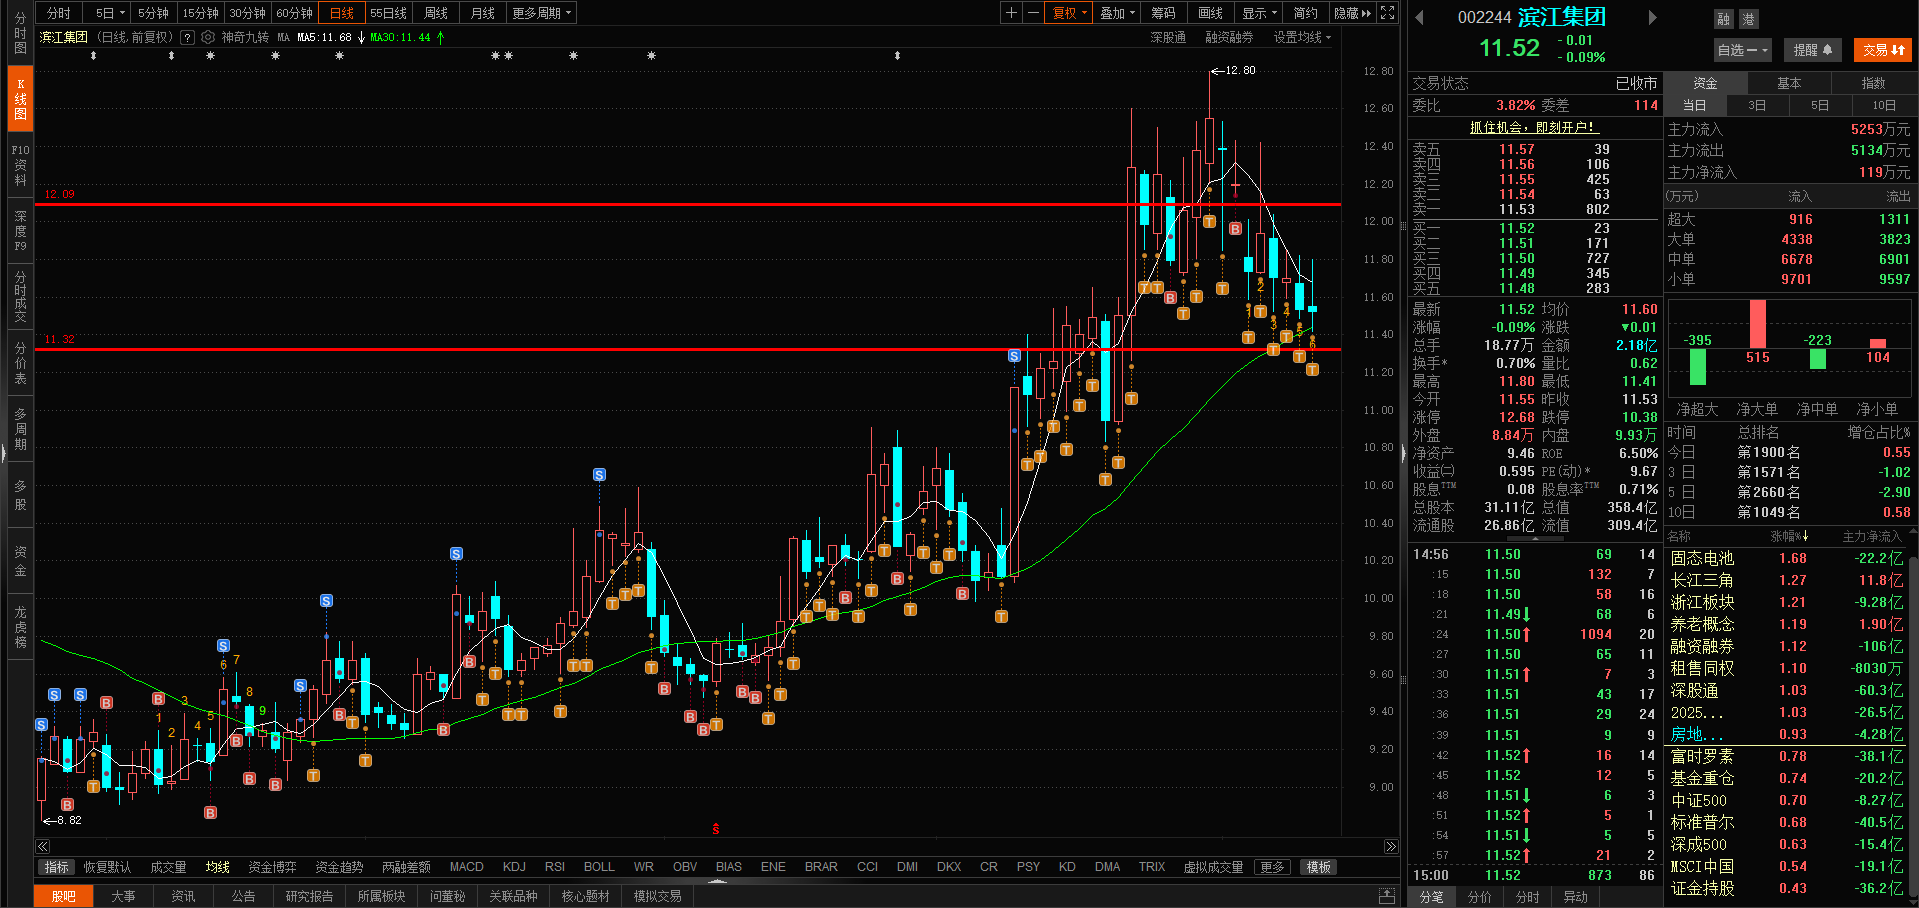
Task: Click the 固态电池 sector row
Action: point(1788,558)
